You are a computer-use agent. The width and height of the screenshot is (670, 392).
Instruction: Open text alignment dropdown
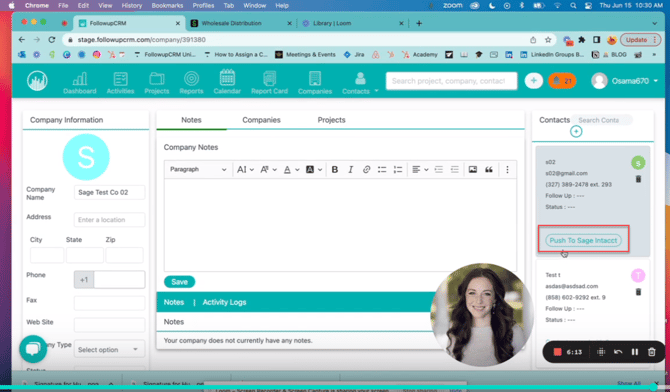[x=420, y=170]
